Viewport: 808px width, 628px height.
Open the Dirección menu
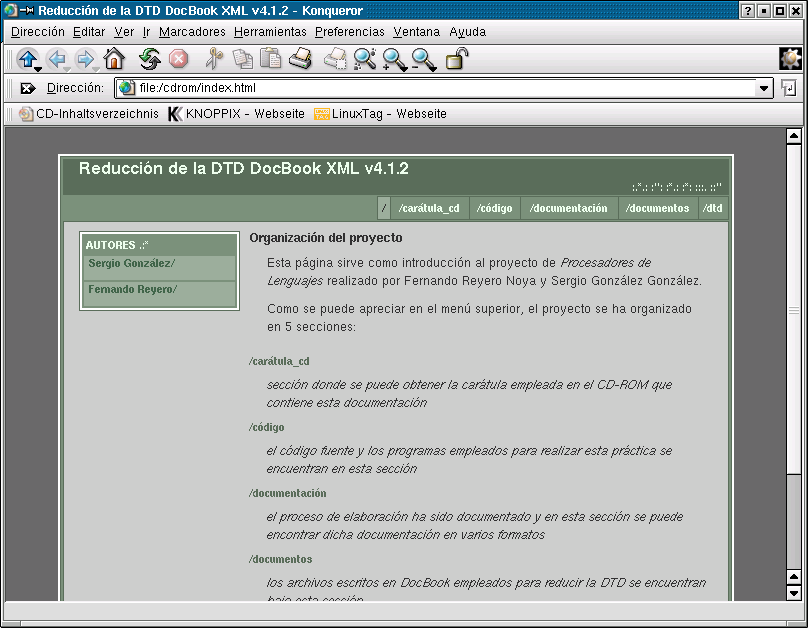[x=38, y=32]
